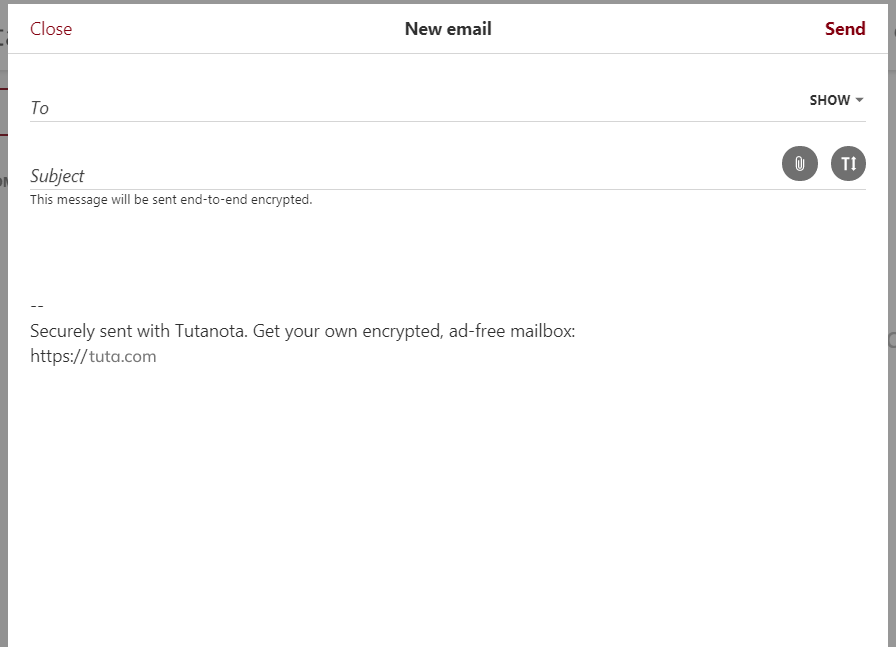The image size is (896, 647).
Task: Close the New email composer
Action: [x=50, y=29]
